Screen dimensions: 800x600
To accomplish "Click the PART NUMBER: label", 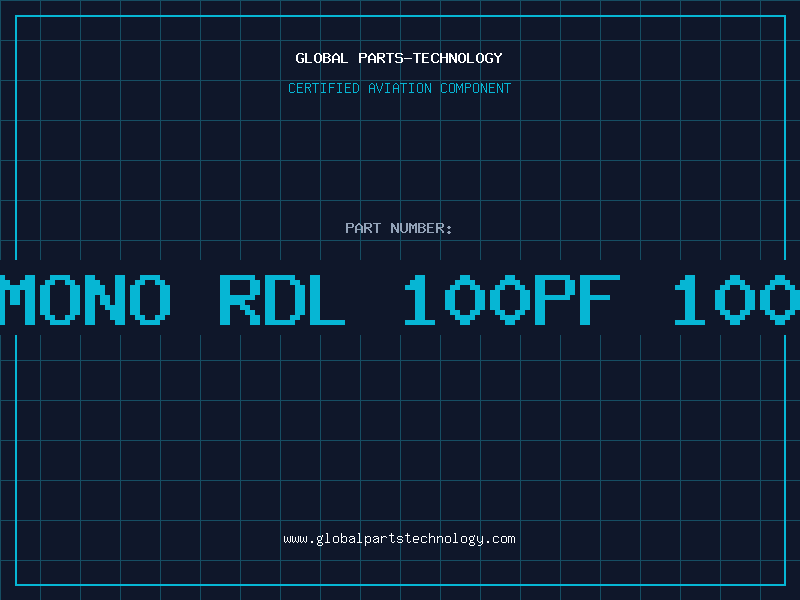I will click(x=399, y=228).
